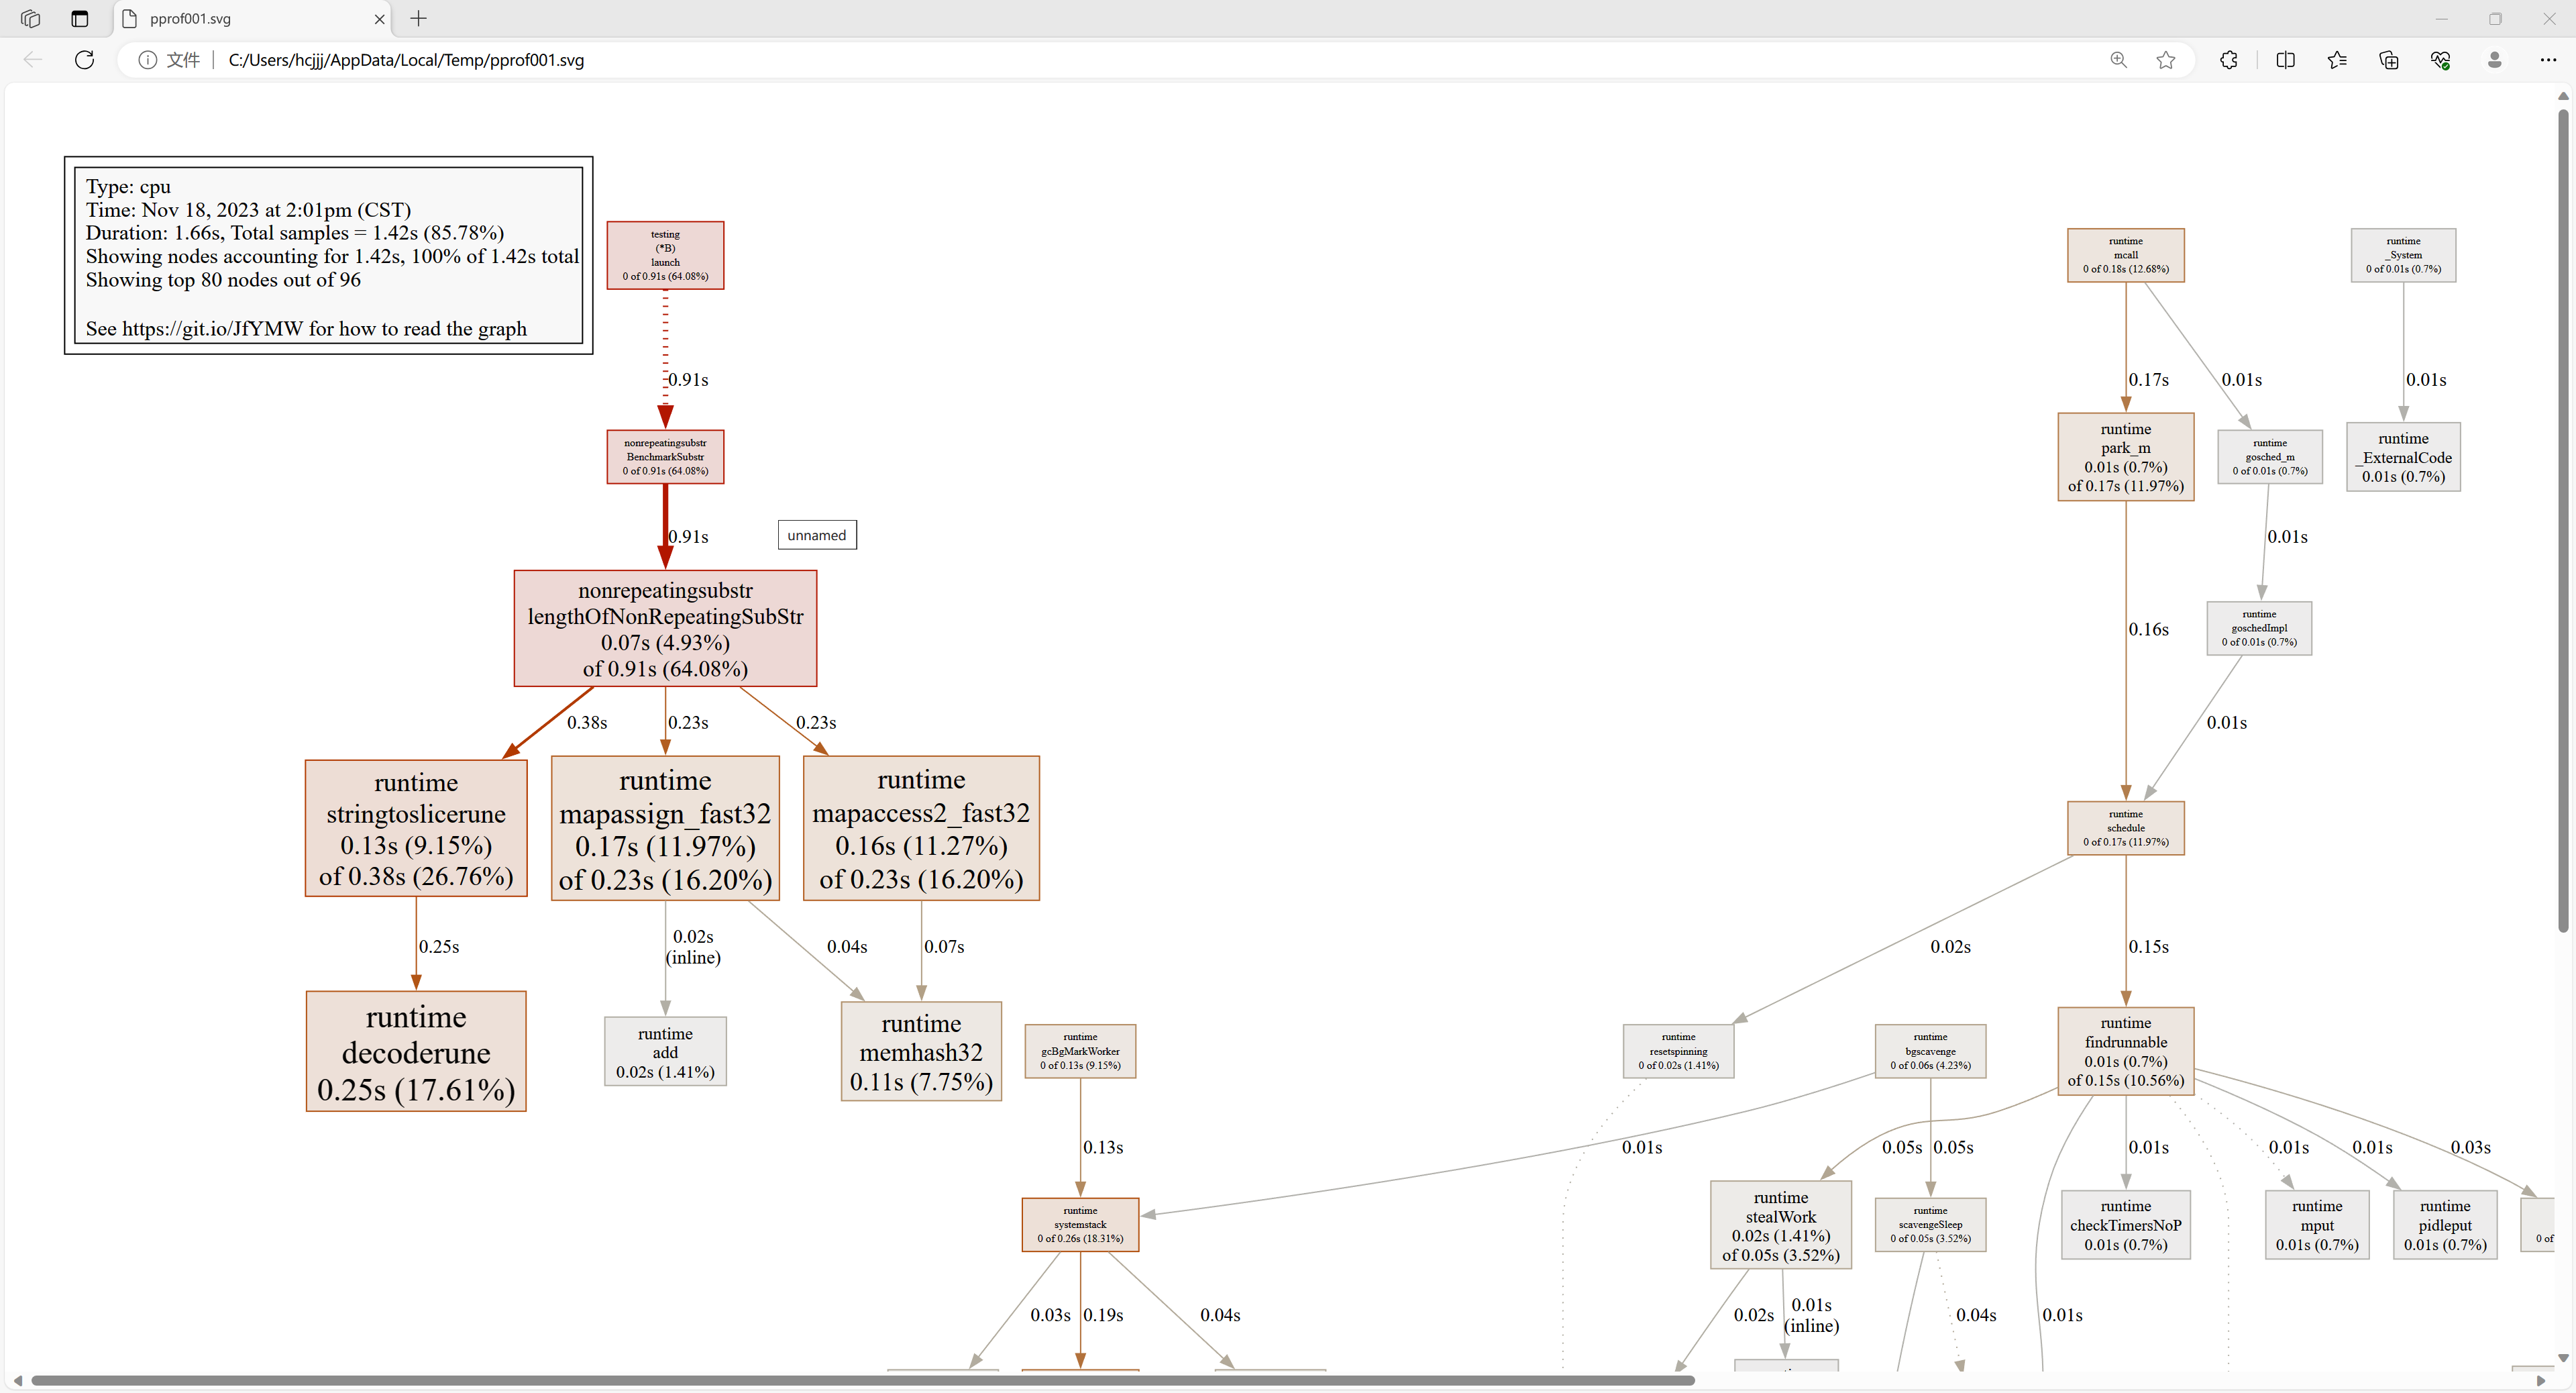
Task: Add page to favorites with star icon
Action: point(2166,60)
